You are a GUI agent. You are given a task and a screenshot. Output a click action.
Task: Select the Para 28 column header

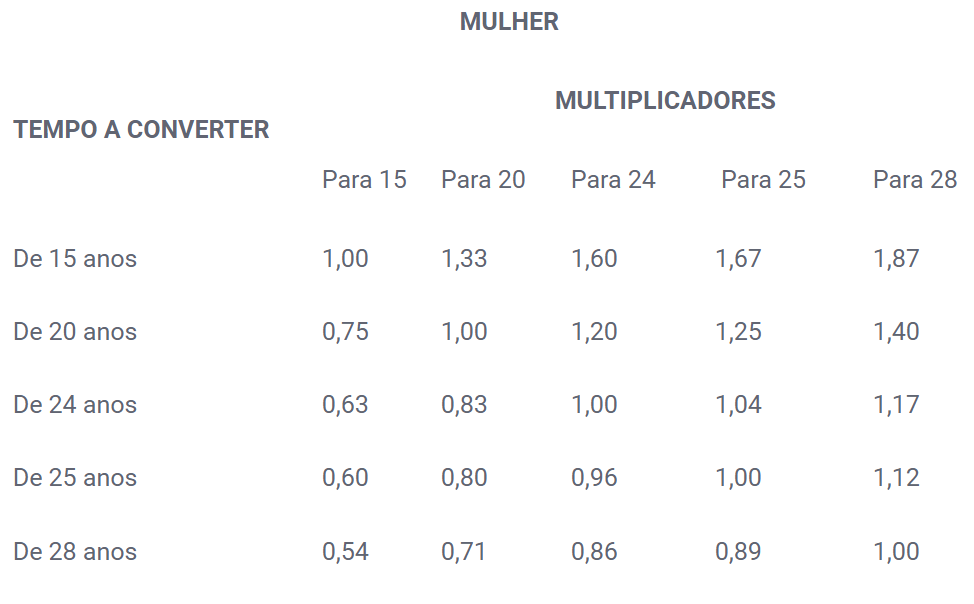point(914,180)
